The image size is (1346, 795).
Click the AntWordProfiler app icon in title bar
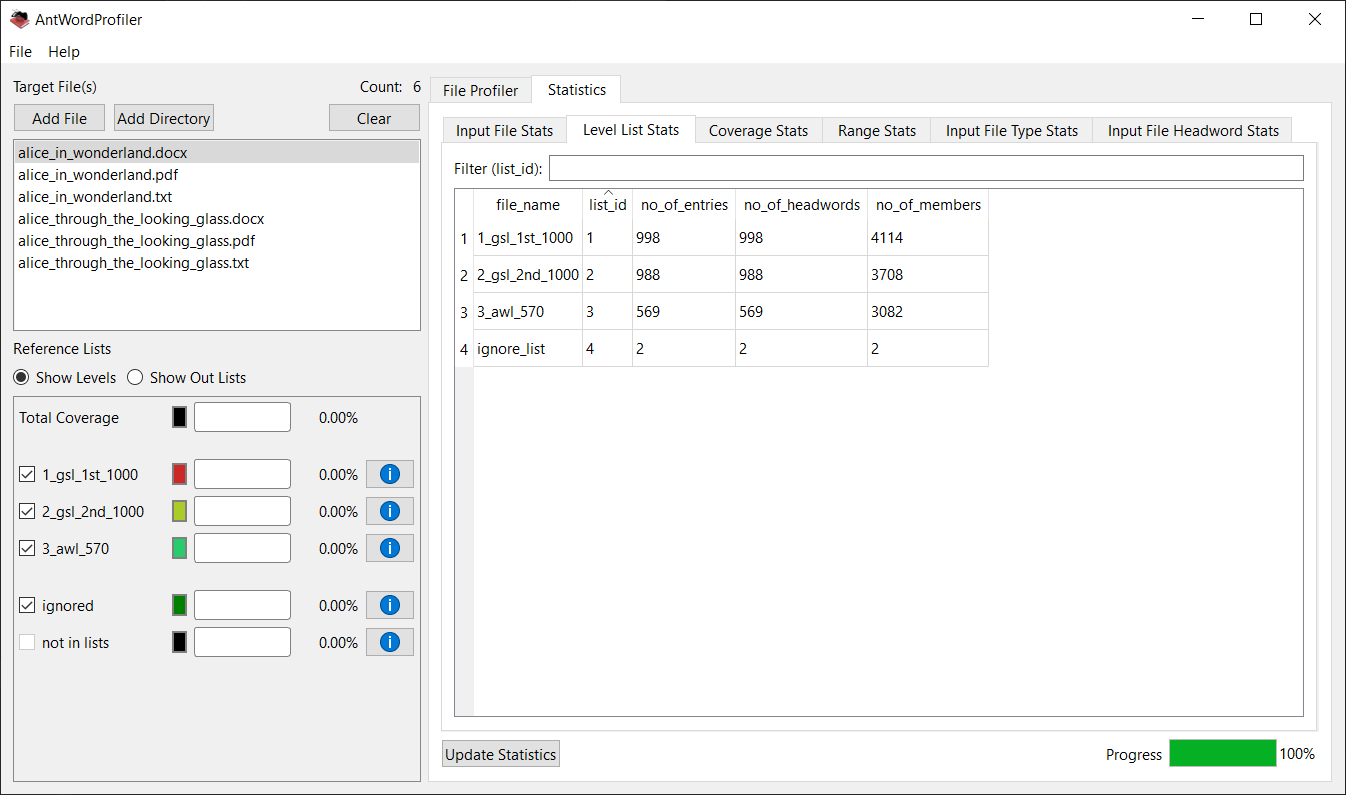coord(19,19)
